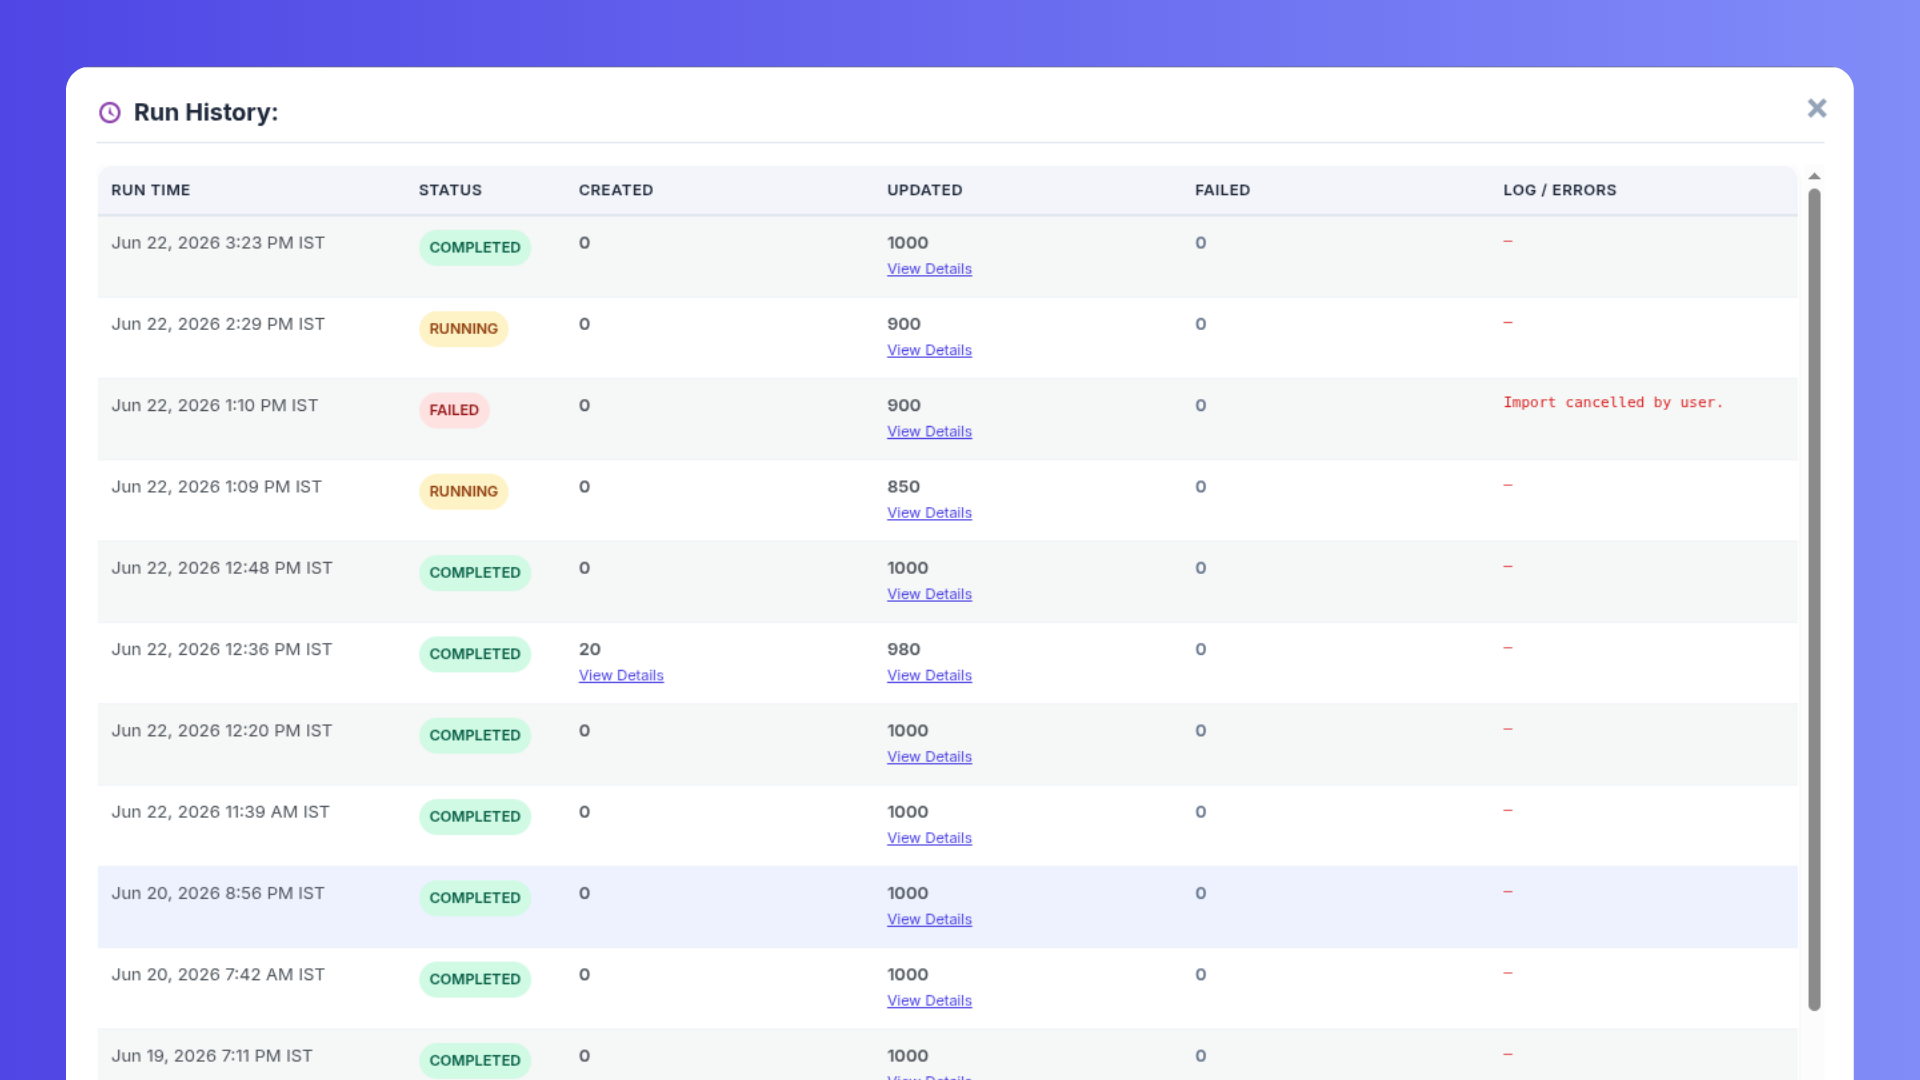The image size is (1920, 1080).
Task: Click the RUN TIME column header
Action: tap(151, 190)
